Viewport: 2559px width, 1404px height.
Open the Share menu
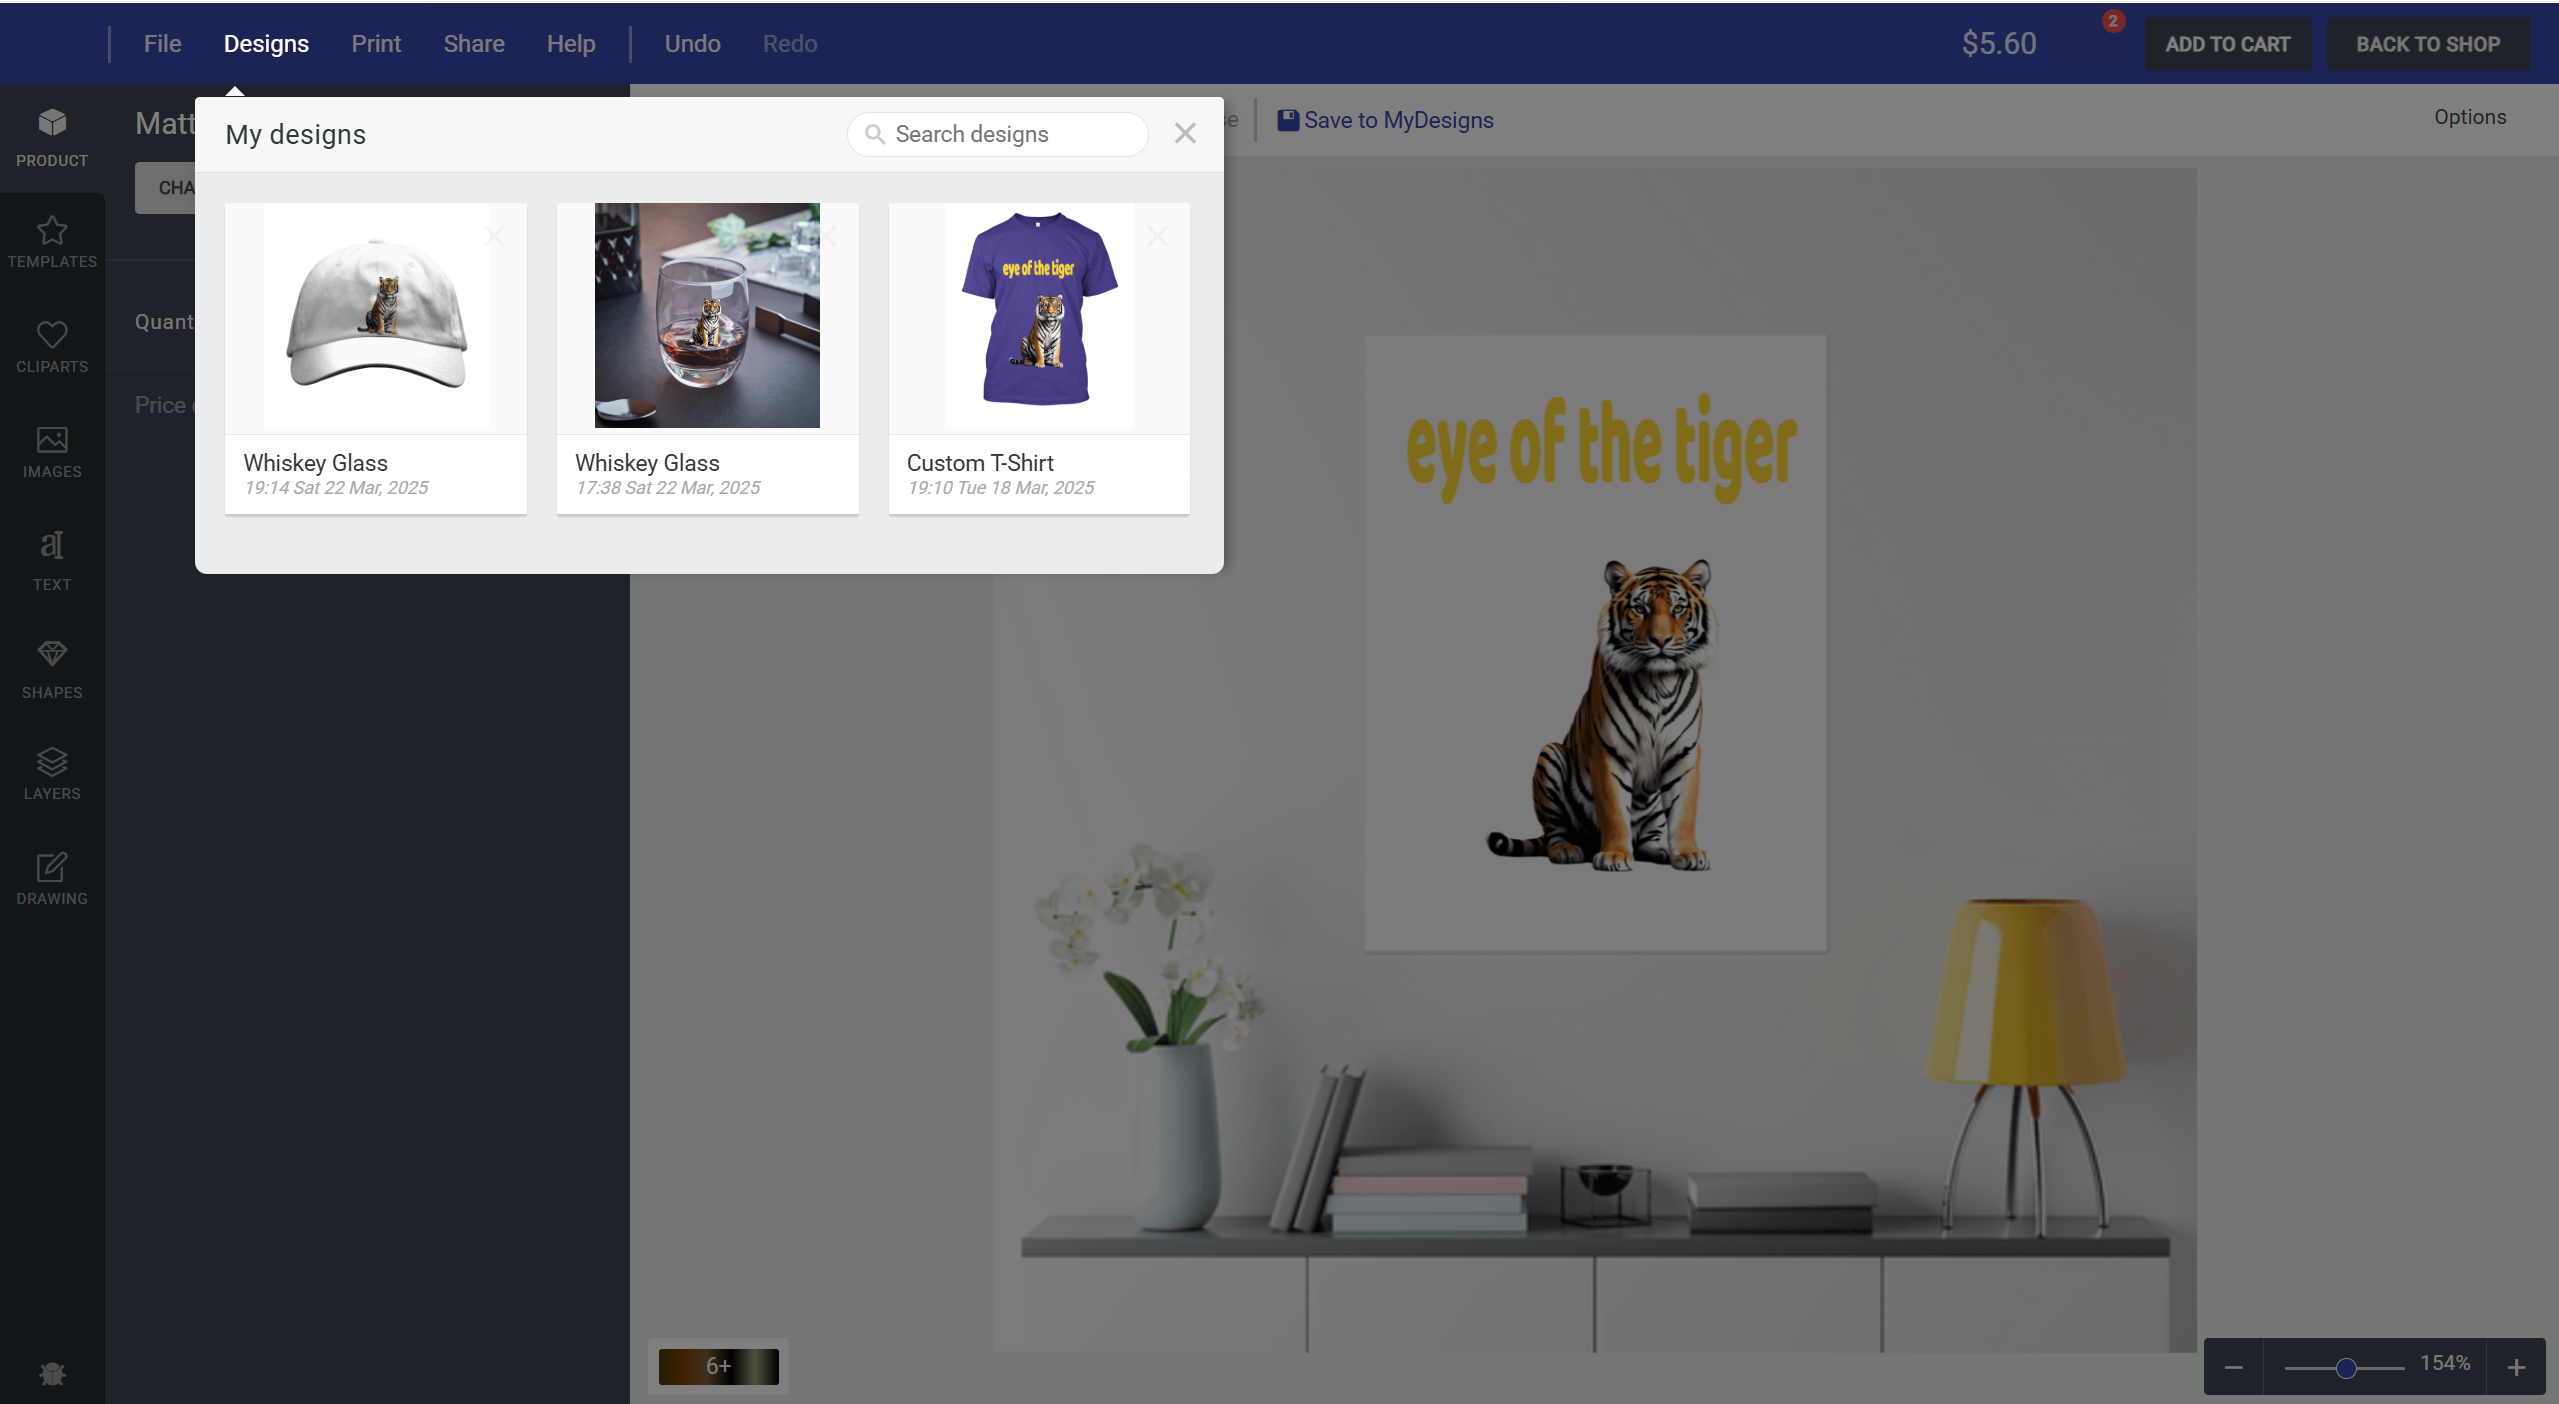473,44
